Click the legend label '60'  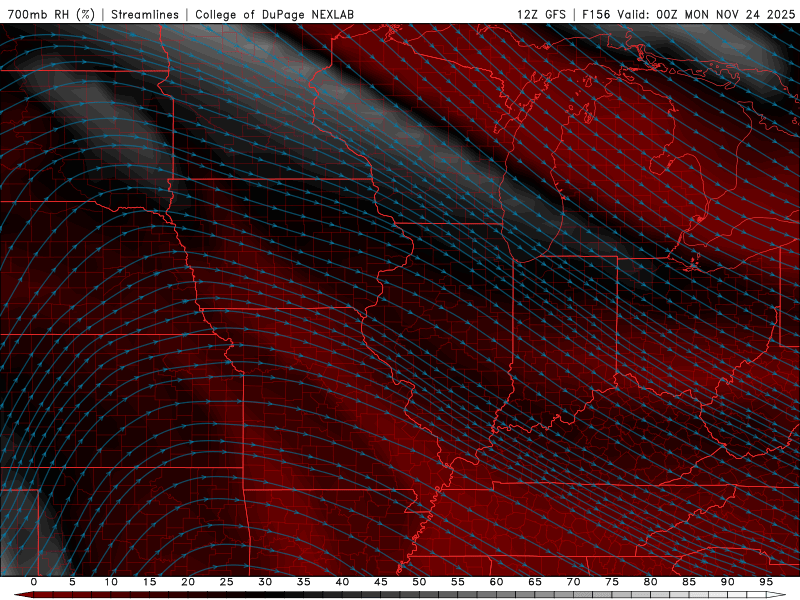(x=496, y=582)
